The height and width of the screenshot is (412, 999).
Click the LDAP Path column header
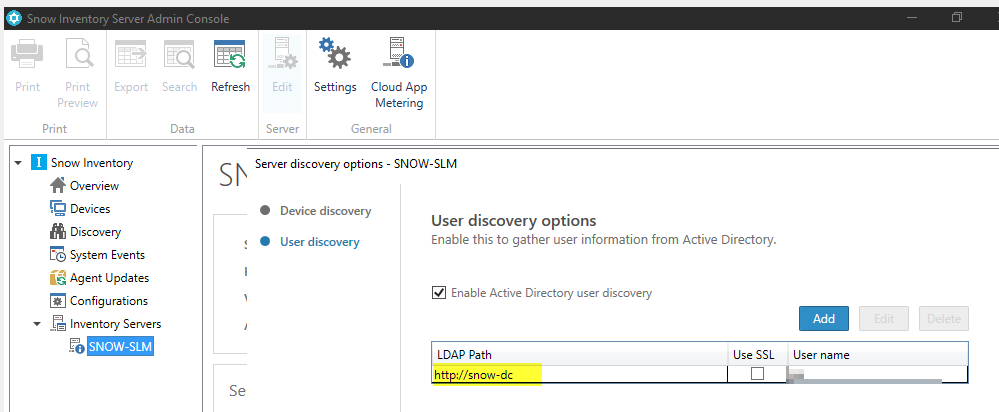click(579, 355)
